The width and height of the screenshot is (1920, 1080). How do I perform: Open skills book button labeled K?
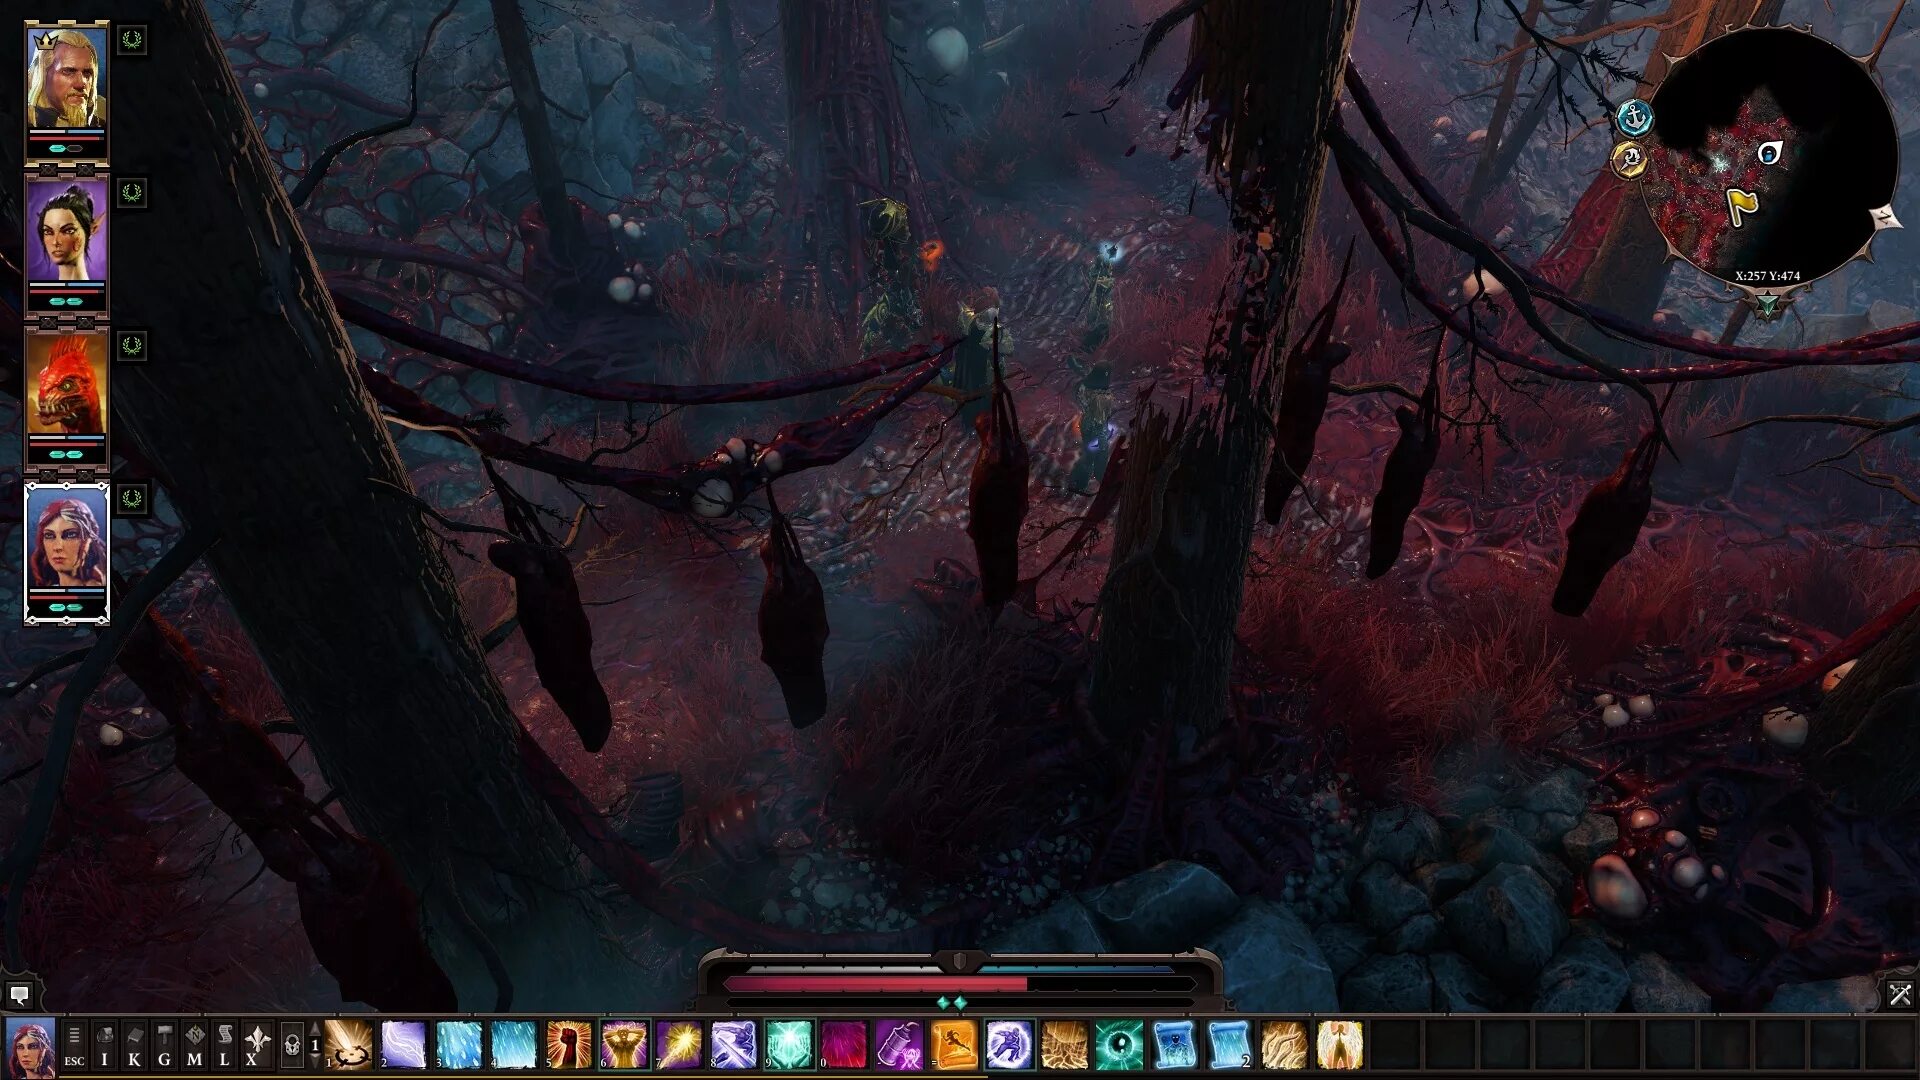point(134,1045)
